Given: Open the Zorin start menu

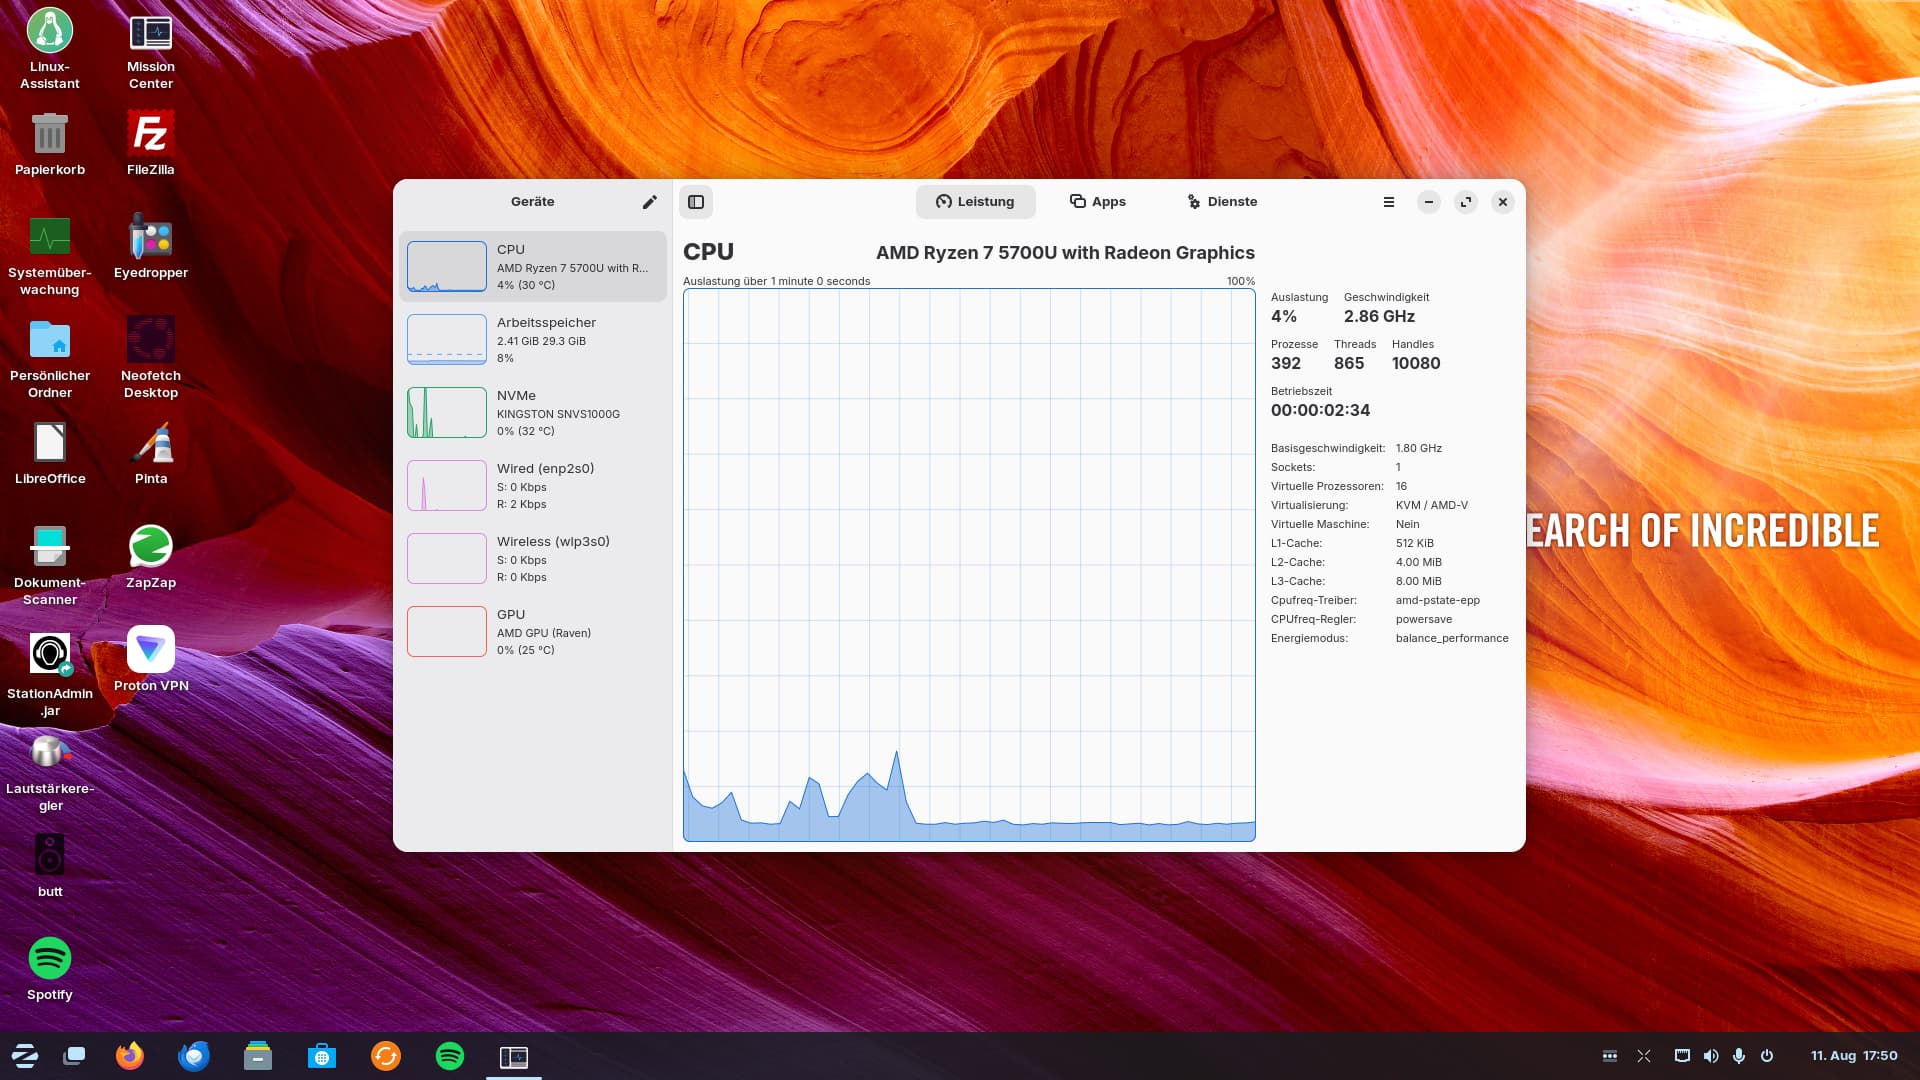Looking at the screenshot, I should pyautogui.click(x=25, y=1056).
